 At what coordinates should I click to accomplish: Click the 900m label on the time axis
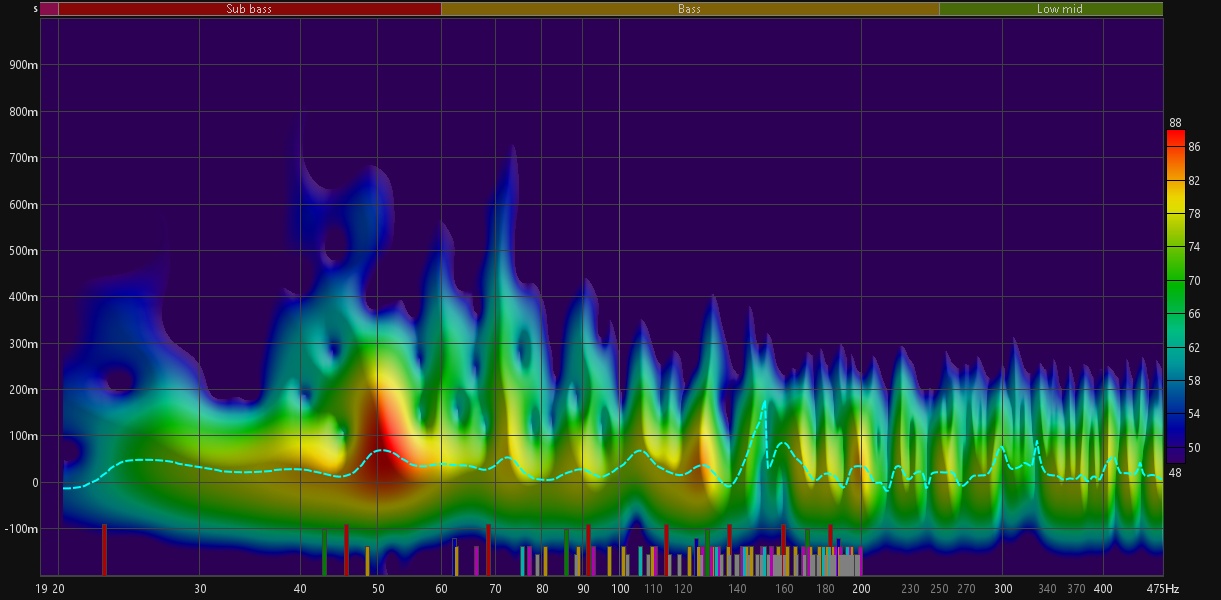coord(19,66)
